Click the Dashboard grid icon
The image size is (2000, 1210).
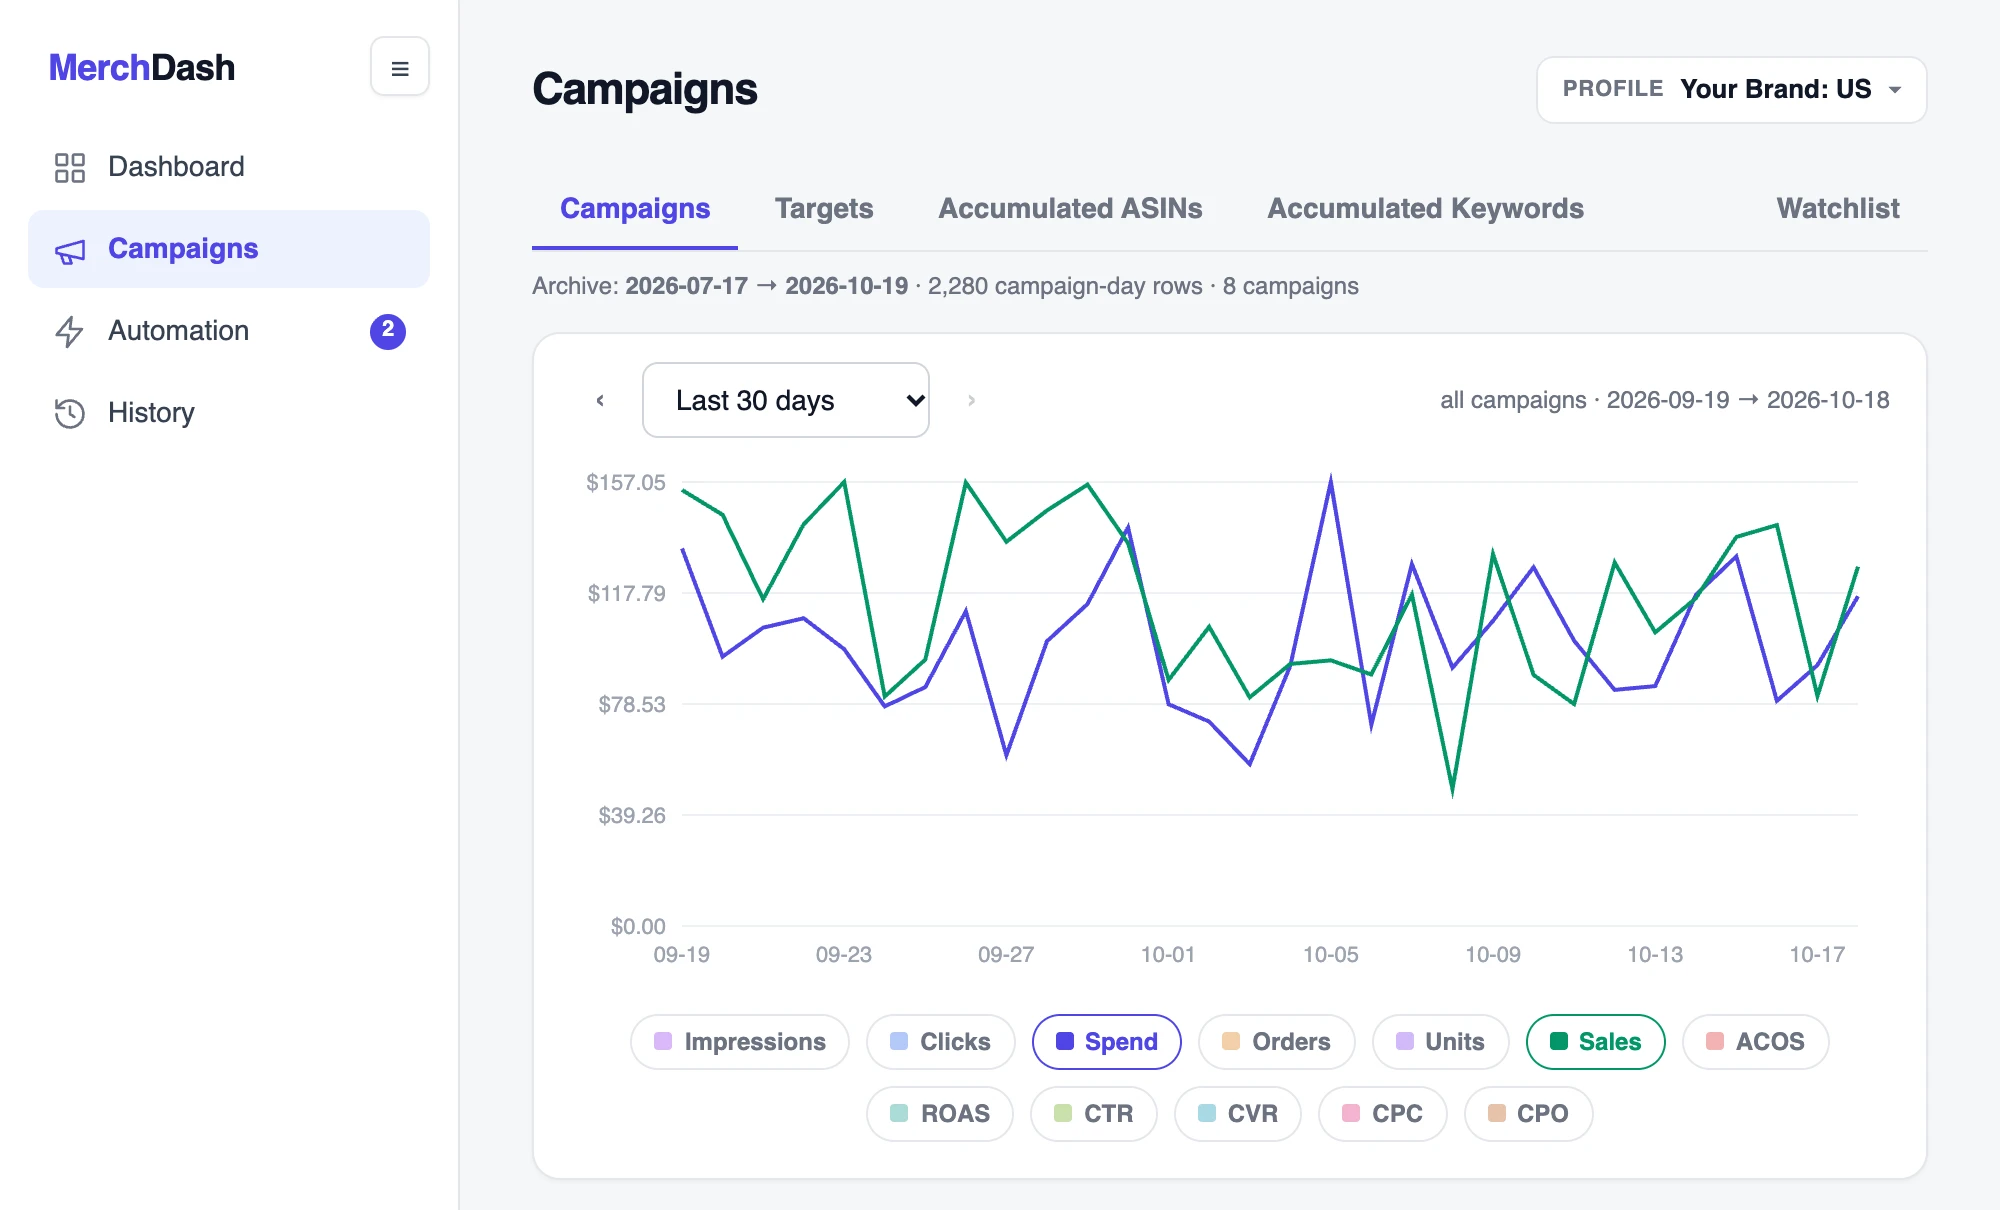pyautogui.click(x=70, y=167)
